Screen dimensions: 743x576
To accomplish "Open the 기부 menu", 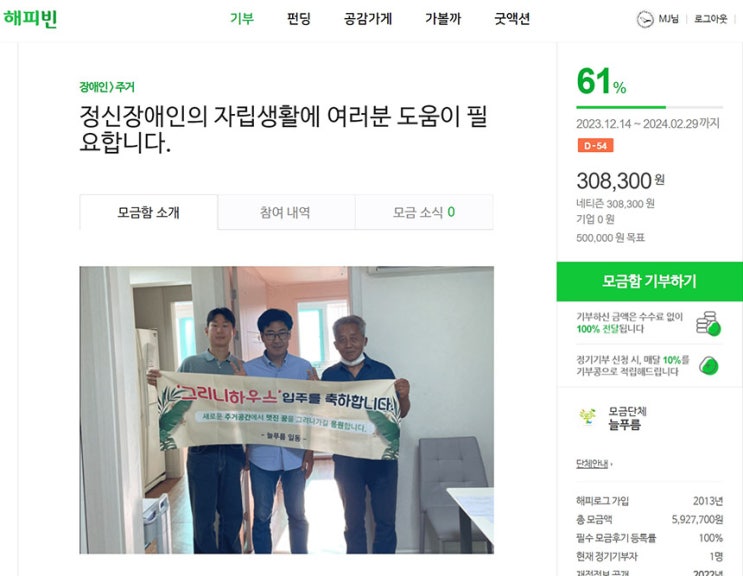I will coord(242,18).
